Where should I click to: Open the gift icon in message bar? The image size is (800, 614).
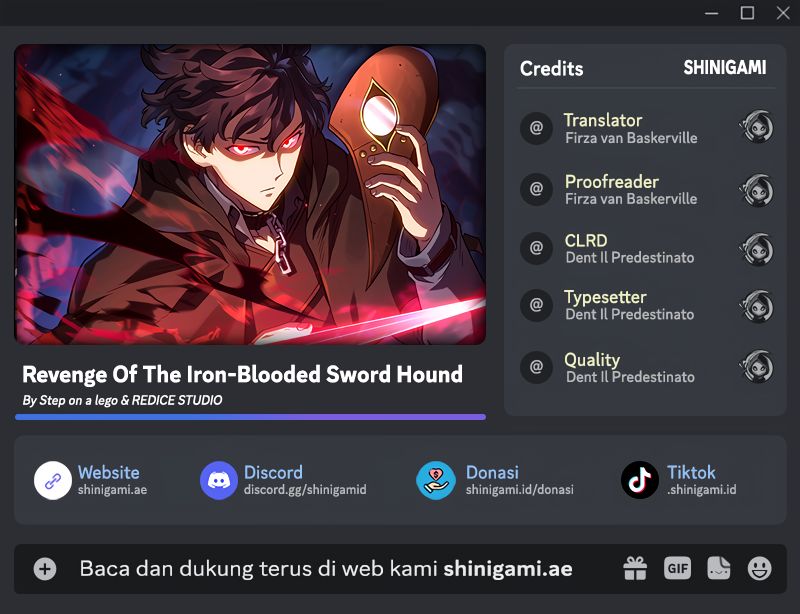pos(635,569)
